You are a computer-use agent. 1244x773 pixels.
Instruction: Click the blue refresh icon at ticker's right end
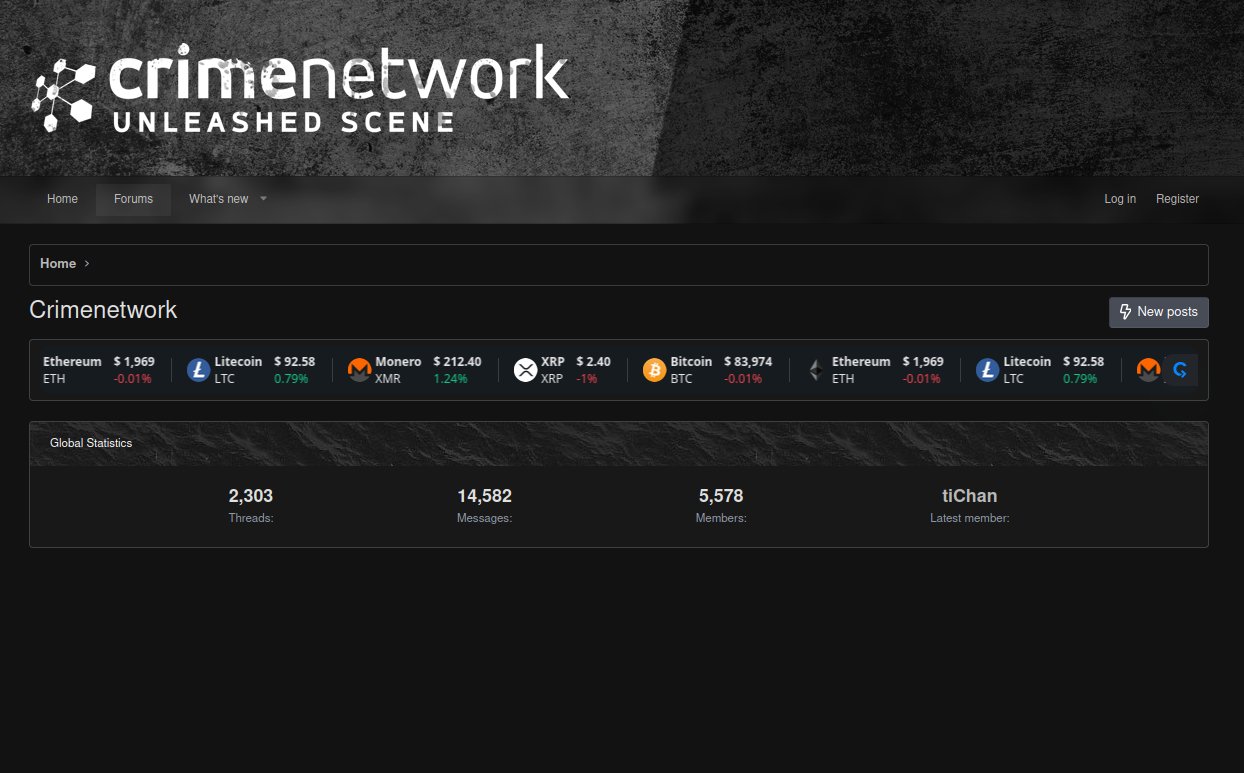[1181, 370]
